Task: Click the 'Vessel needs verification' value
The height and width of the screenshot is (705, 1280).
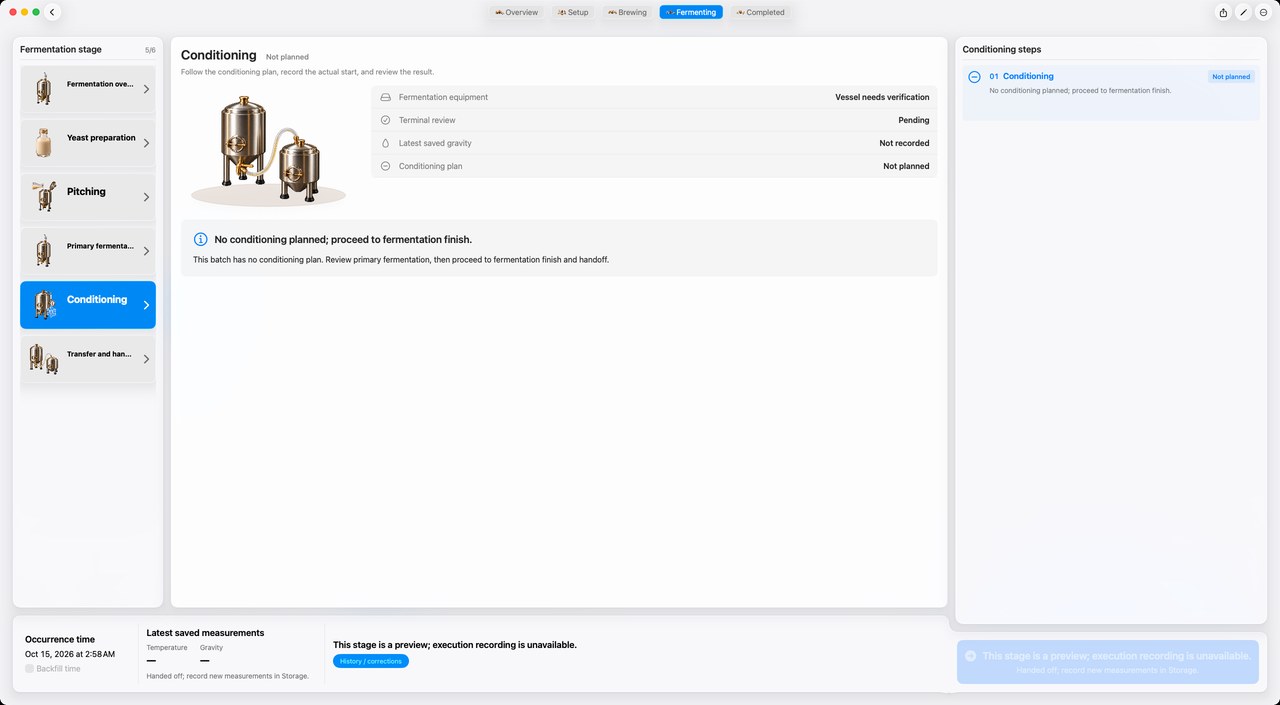Action: click(x=882, y=97)
